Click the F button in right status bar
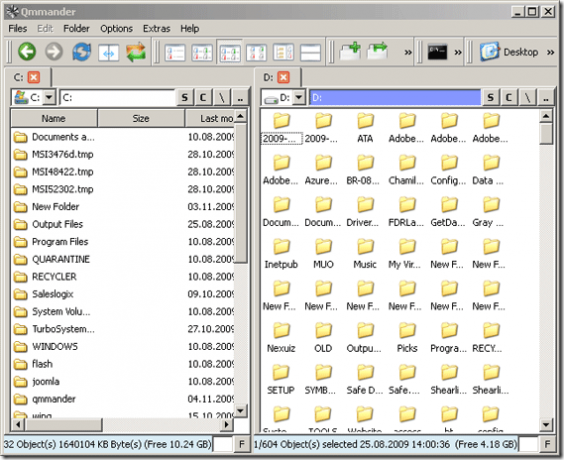Image resolution: width=564 pixels, height=460 pixels. point(547,444)
